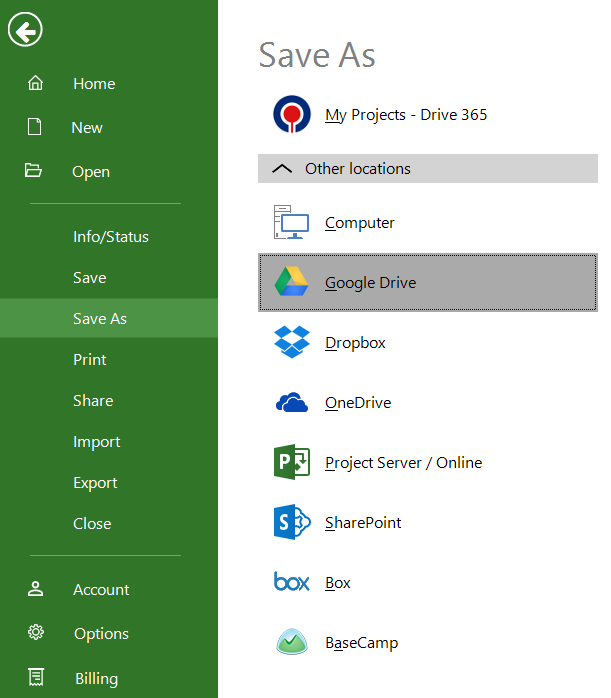Click the Options gear icon
This screenshot has width=611, height=698.
click(x=36, y=632)
